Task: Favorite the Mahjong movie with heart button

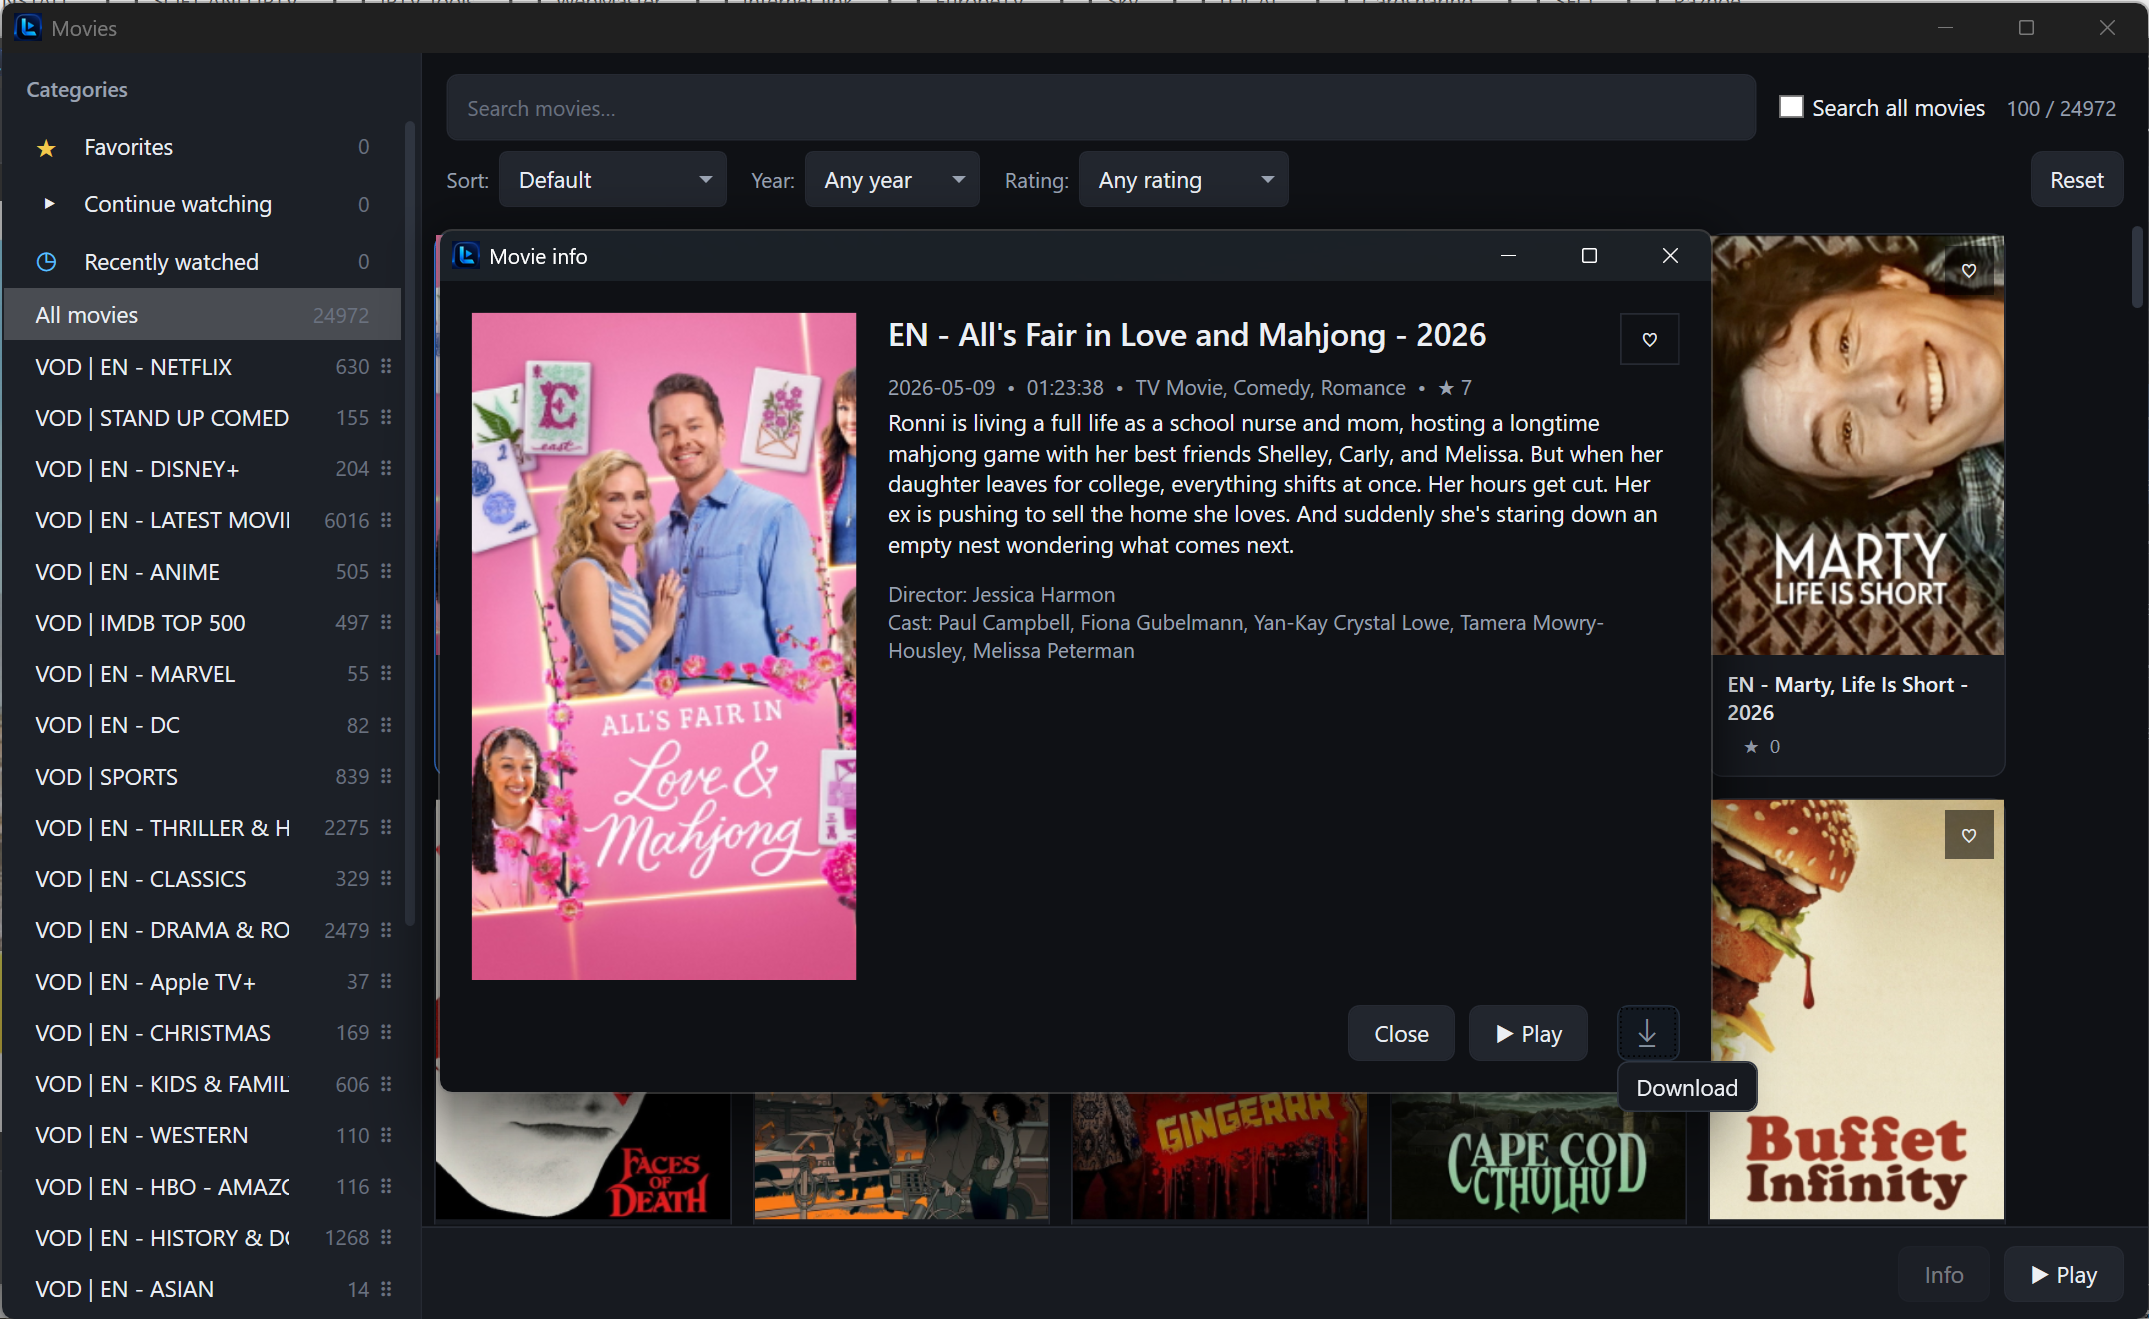Action: tap(1649, 339)
